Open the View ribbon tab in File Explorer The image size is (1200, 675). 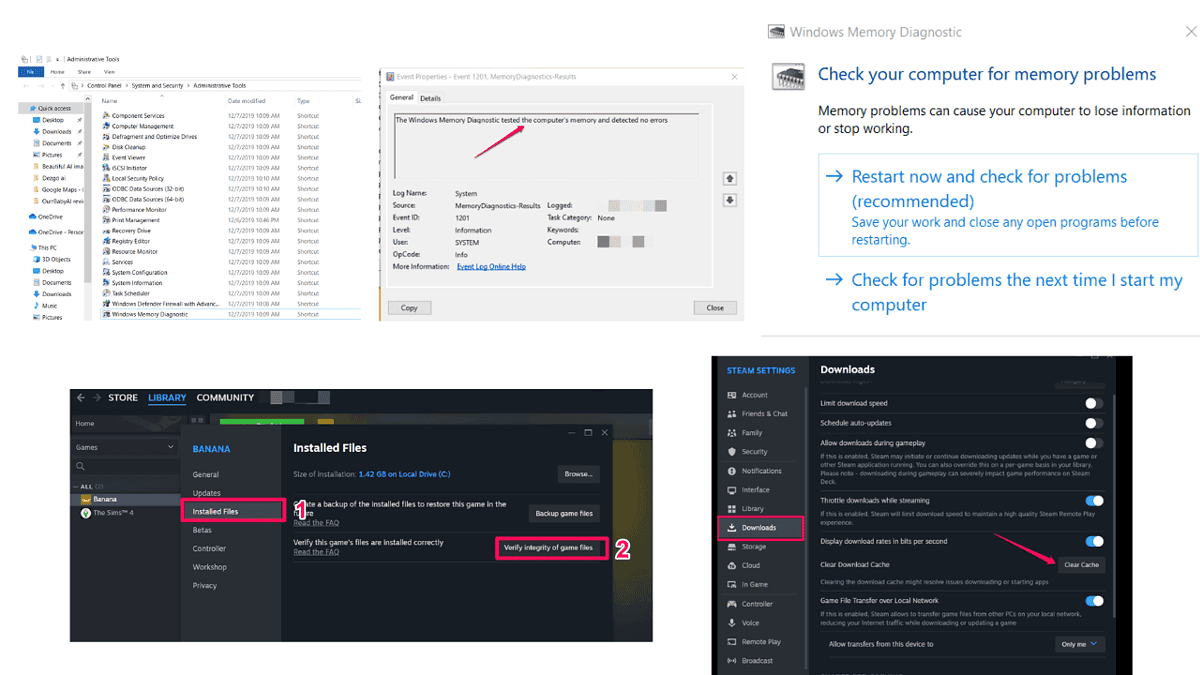coord(109,72)
